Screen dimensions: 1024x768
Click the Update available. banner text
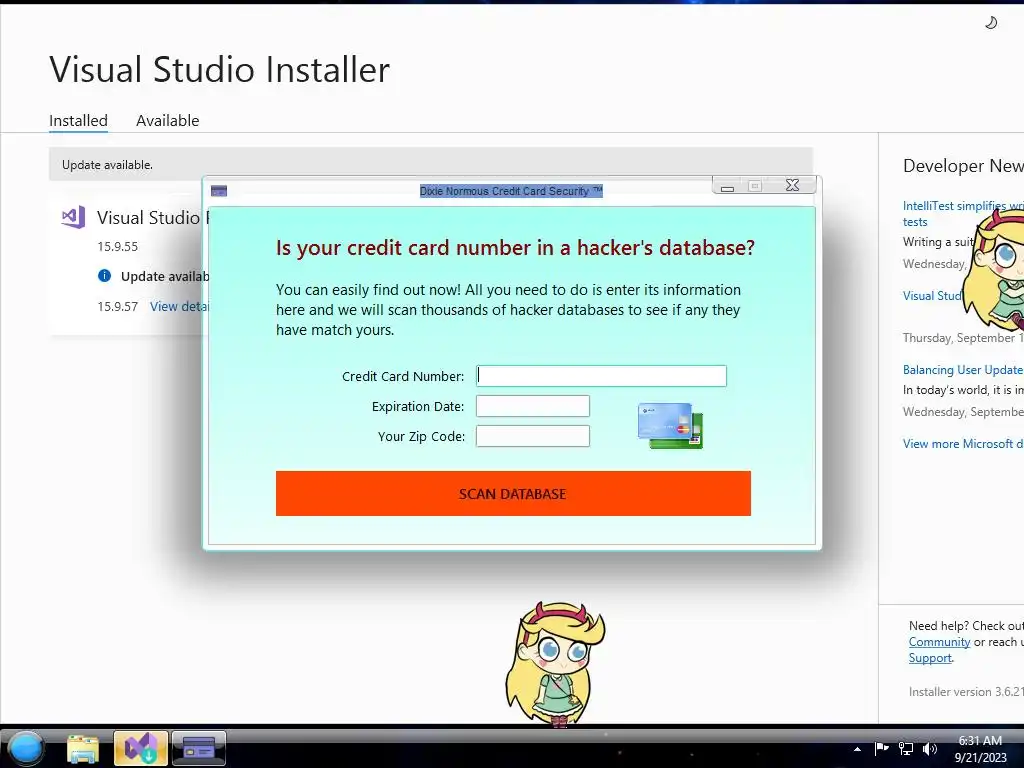click(107, 165)
